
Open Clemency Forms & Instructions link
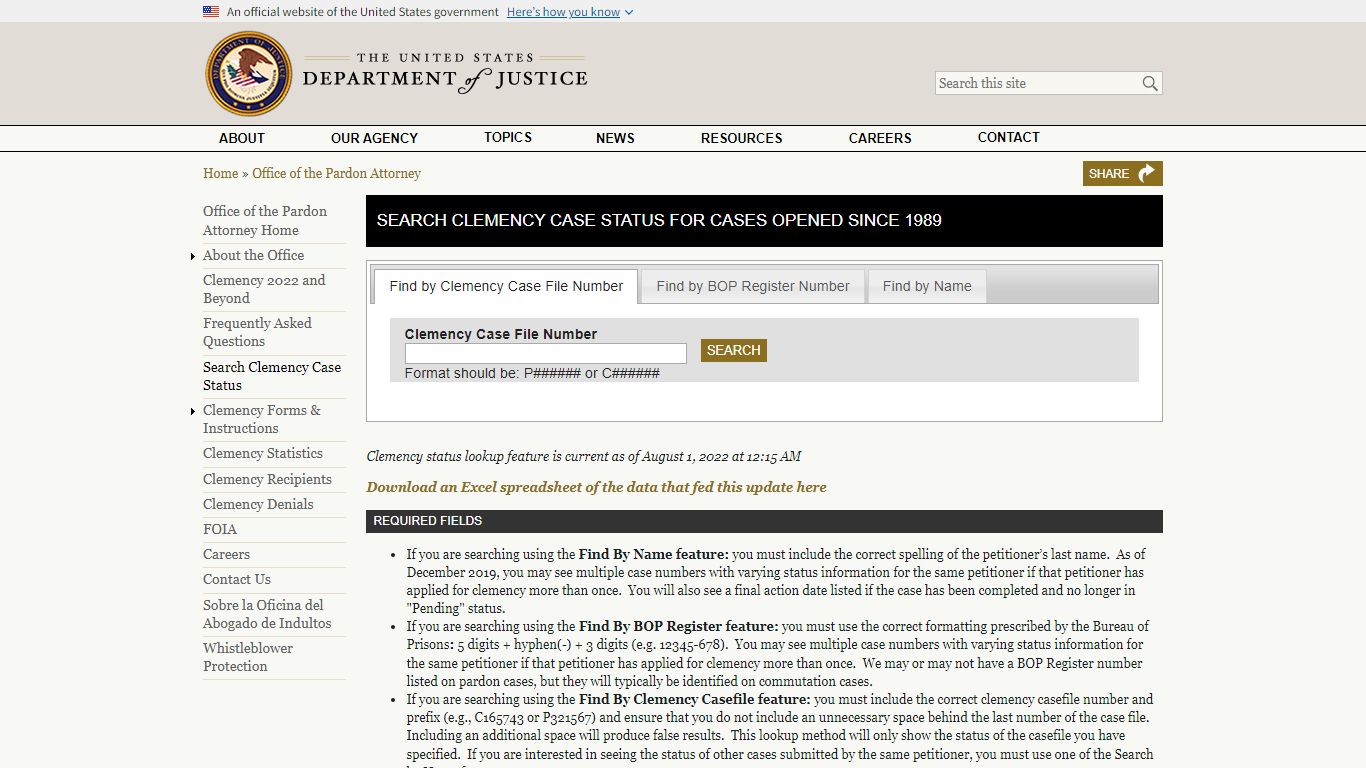pos(262,419)
